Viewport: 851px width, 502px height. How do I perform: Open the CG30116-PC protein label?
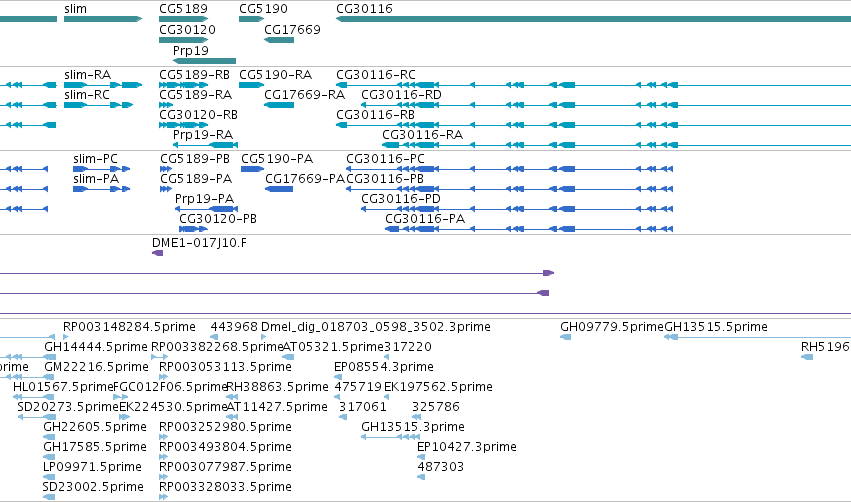coord(385,159)
